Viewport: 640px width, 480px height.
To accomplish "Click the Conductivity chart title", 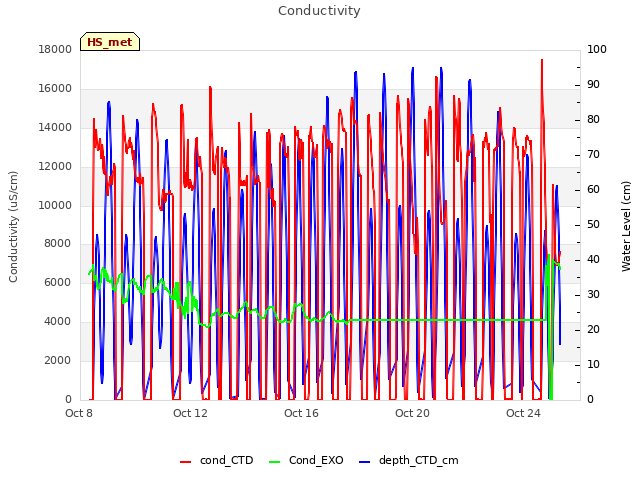I will click(319, 11).
